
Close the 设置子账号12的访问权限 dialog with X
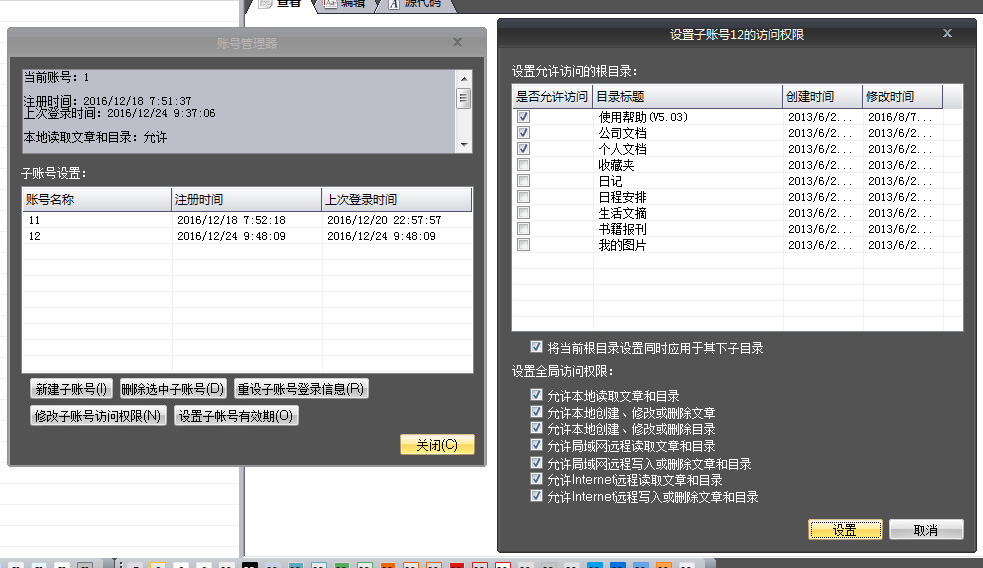pyautogui.click(x=947, y=34)
